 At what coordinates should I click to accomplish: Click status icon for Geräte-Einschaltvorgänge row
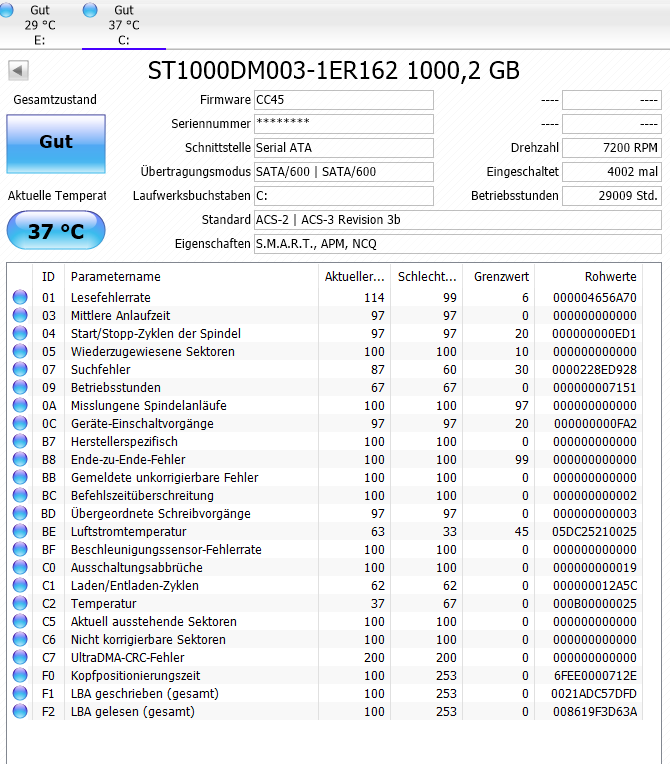[20, 423]
